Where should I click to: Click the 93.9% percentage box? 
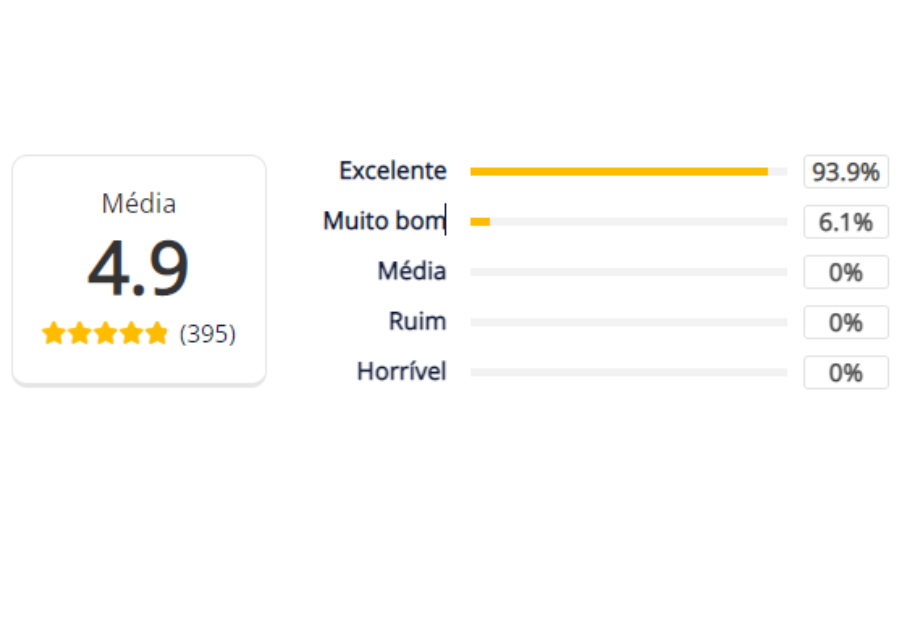click(845, 172)
